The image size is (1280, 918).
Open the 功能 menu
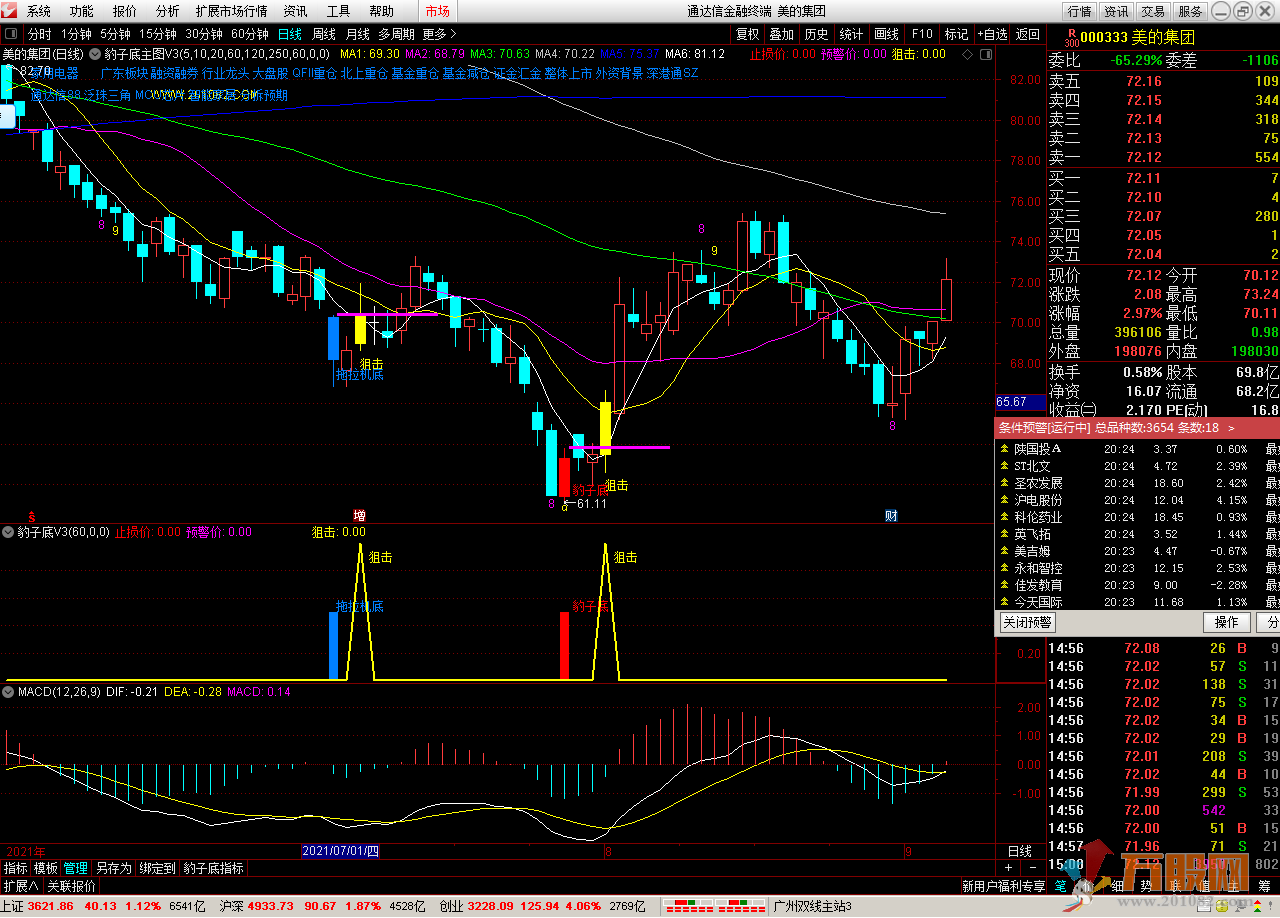point(82,11)
